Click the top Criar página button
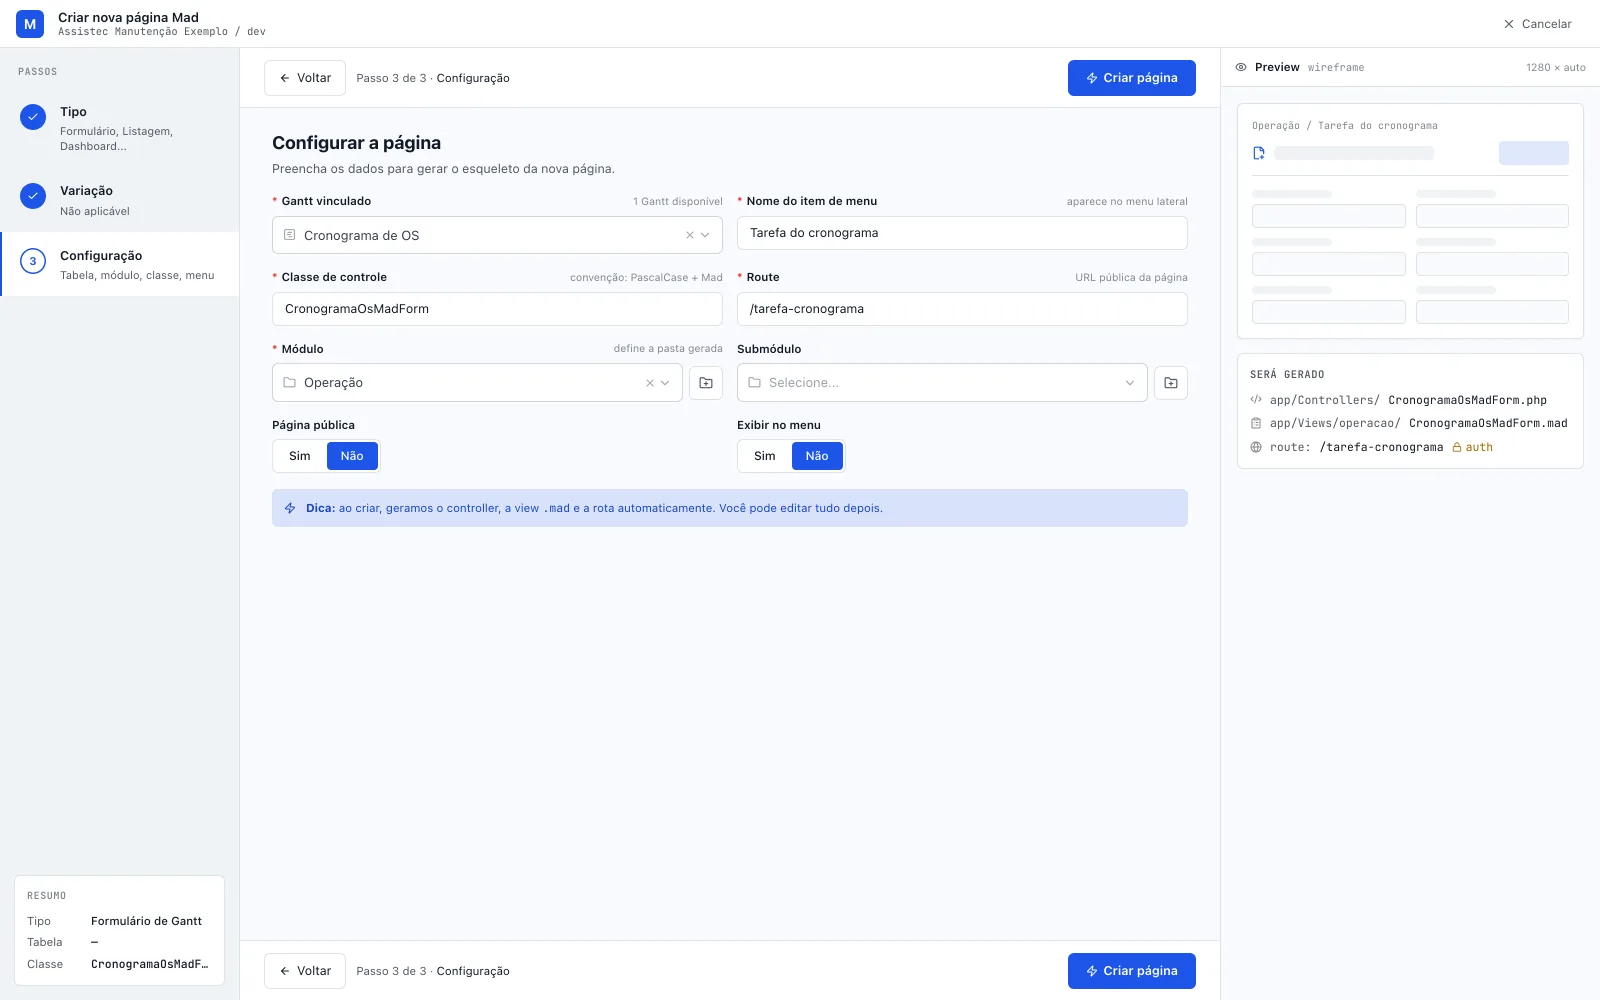This screenshot has height=1000, width=1600. point(1132,78)
